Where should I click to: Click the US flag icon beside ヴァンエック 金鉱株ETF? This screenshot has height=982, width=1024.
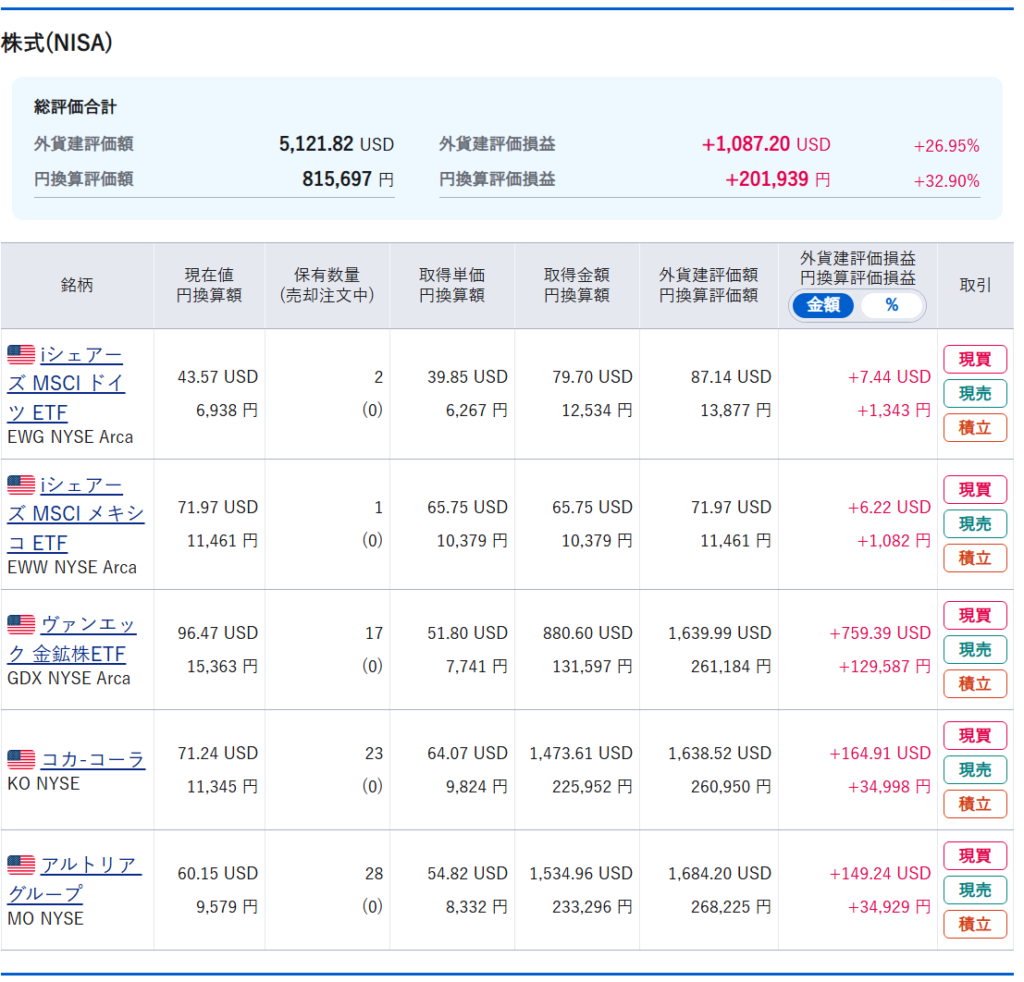[x=21, y=624]
